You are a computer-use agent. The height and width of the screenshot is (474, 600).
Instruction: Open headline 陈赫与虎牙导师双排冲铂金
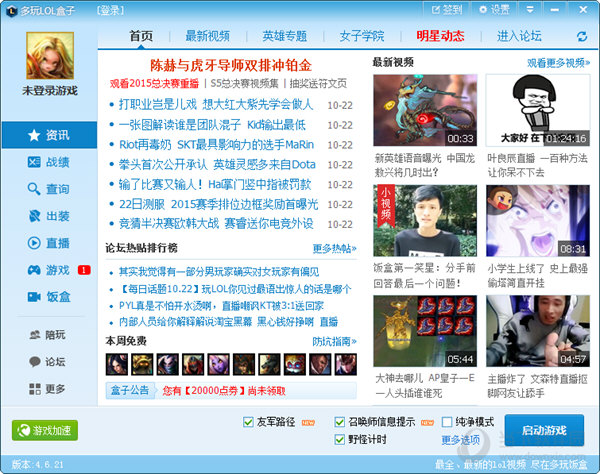231,65
